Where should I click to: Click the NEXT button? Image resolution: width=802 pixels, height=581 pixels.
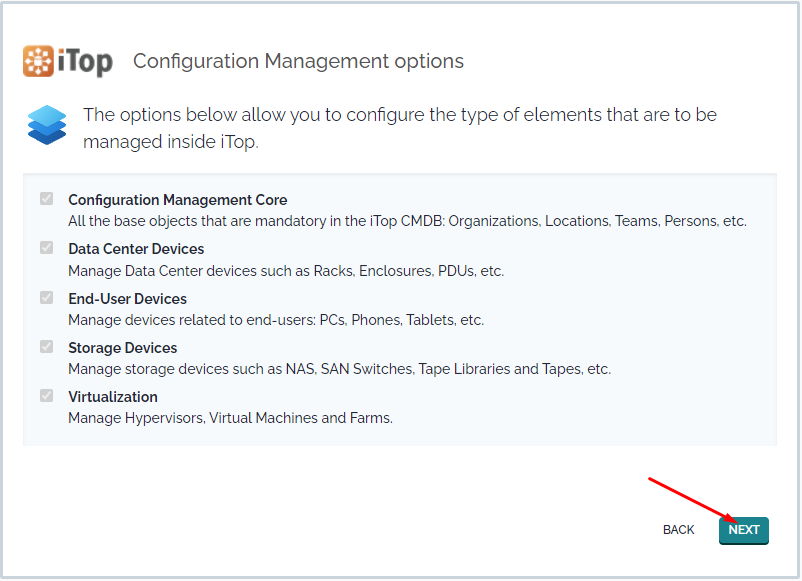pos(744,530)
